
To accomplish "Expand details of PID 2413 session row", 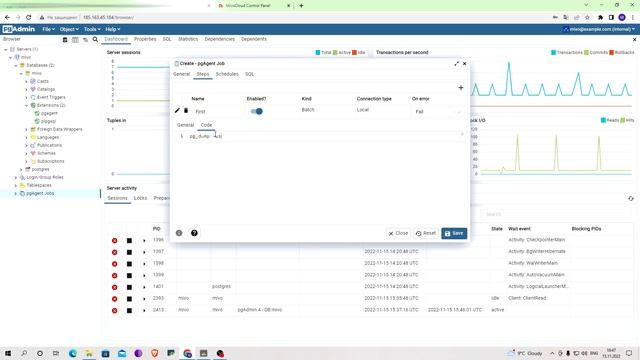I will tap(144, 310).
